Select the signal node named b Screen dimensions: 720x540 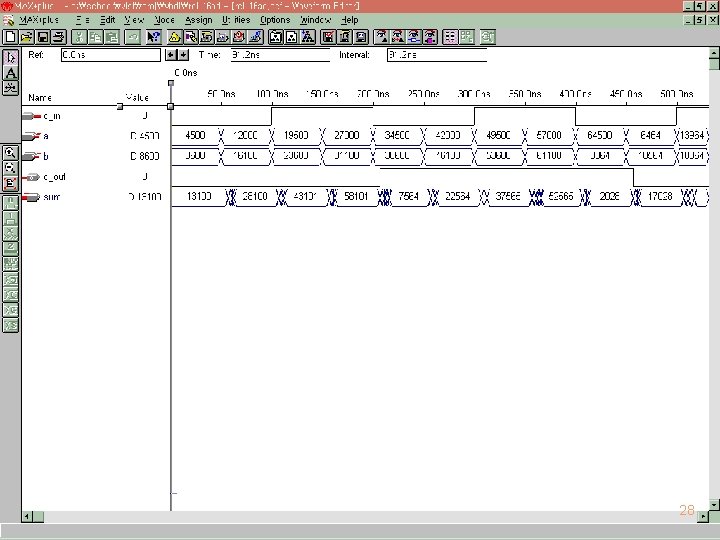(x=37, y=156)
